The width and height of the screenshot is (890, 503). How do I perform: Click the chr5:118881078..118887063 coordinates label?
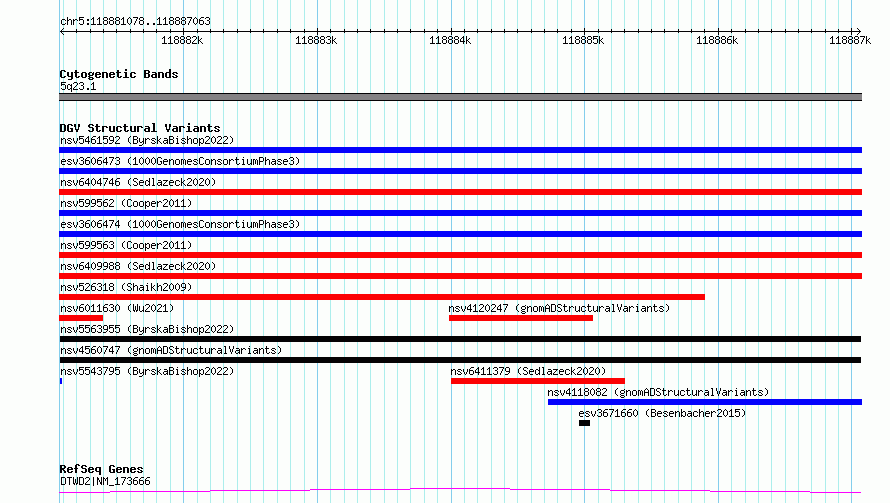coord(135,21)
